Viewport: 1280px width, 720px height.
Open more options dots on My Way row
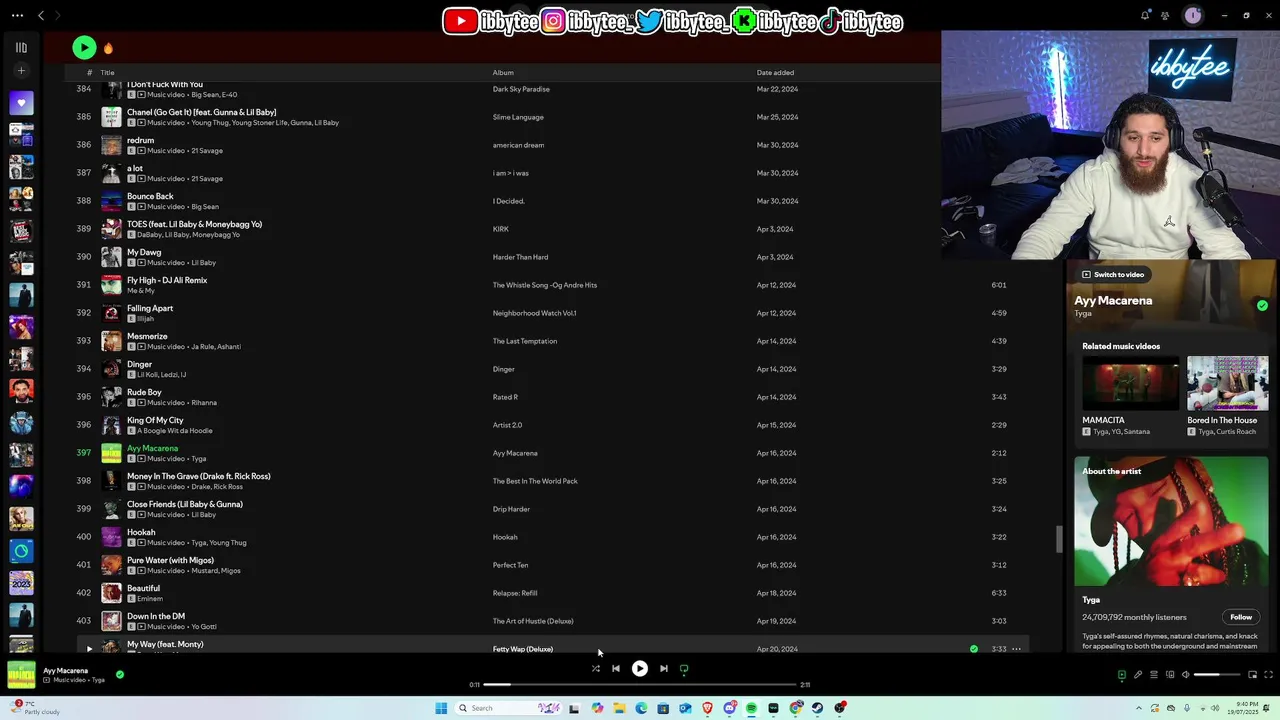[1016, 649]
